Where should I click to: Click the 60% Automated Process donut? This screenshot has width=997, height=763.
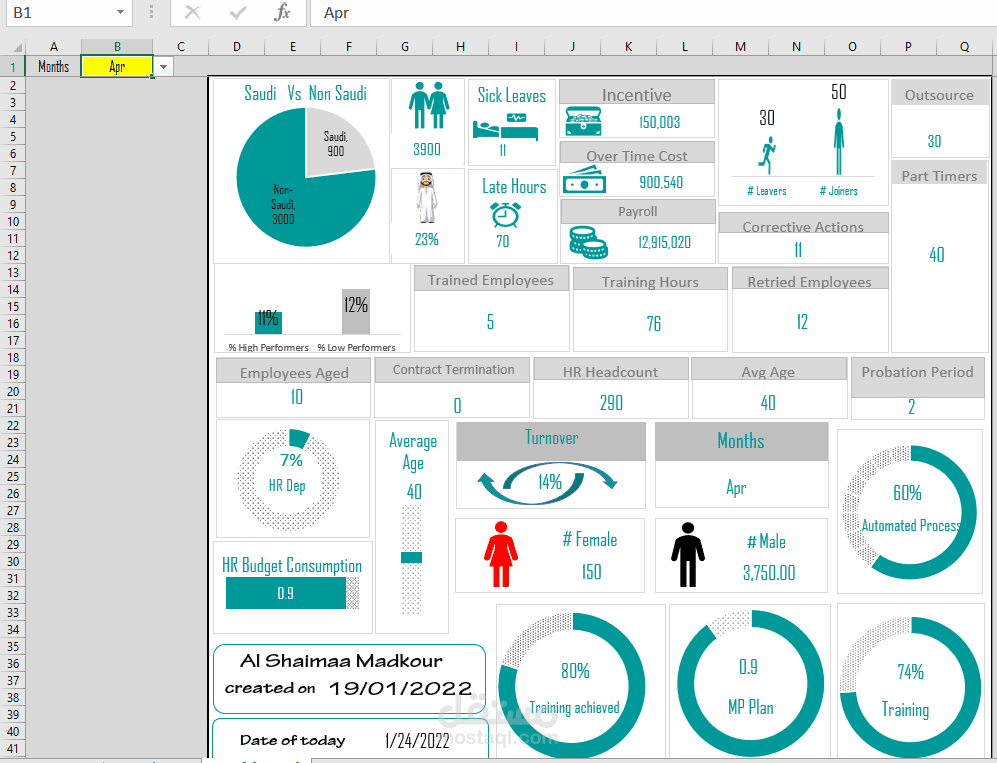(x=910, y=512)
